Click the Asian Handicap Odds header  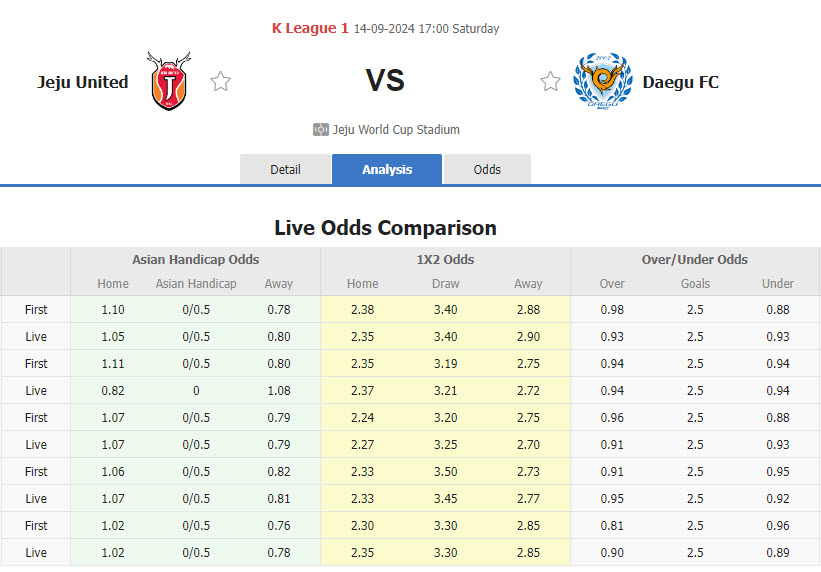pyautogui.click(x=195, y=259)
